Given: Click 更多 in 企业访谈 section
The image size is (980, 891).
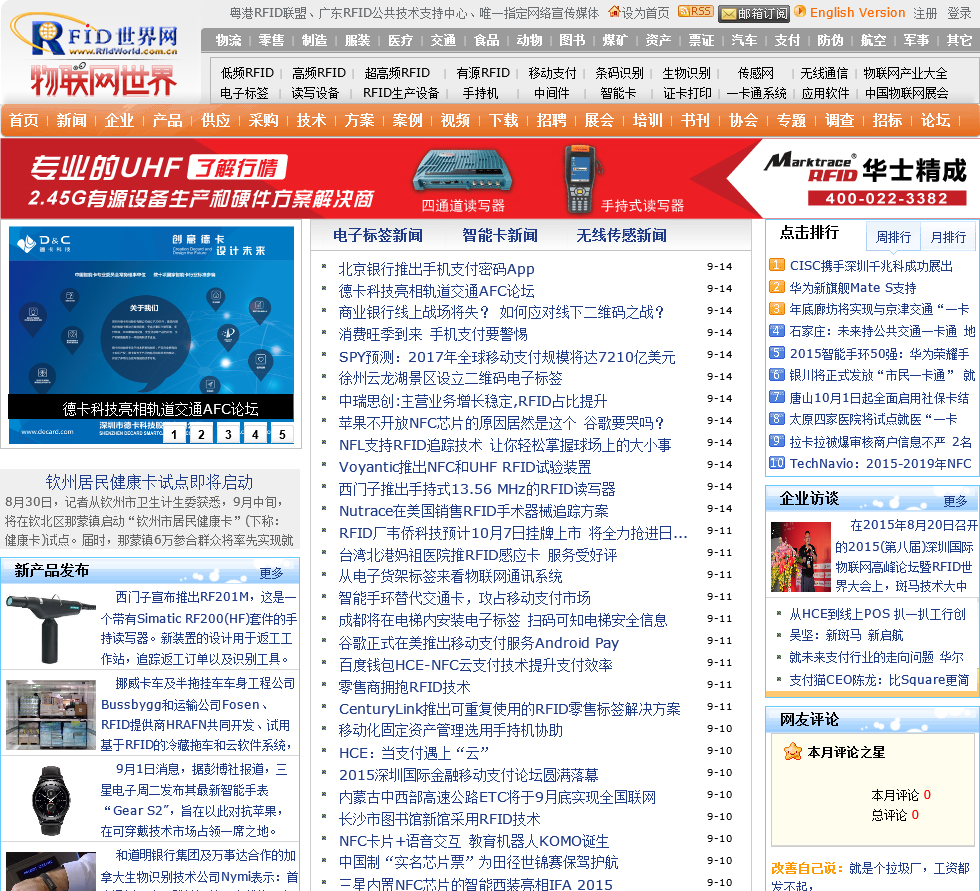Looking at the screenshot, I should 955,501.
